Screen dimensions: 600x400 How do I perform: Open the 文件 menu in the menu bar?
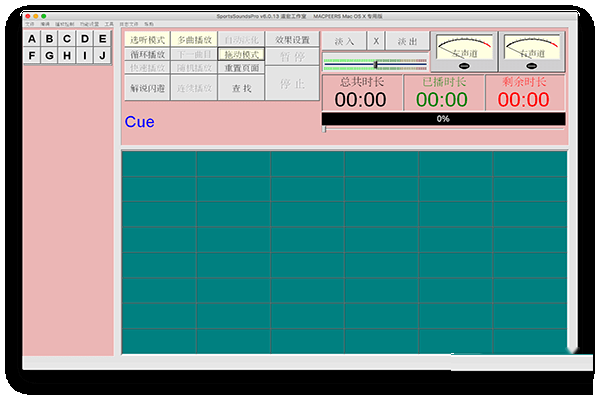pyautogui.click(x=30, y=24)
